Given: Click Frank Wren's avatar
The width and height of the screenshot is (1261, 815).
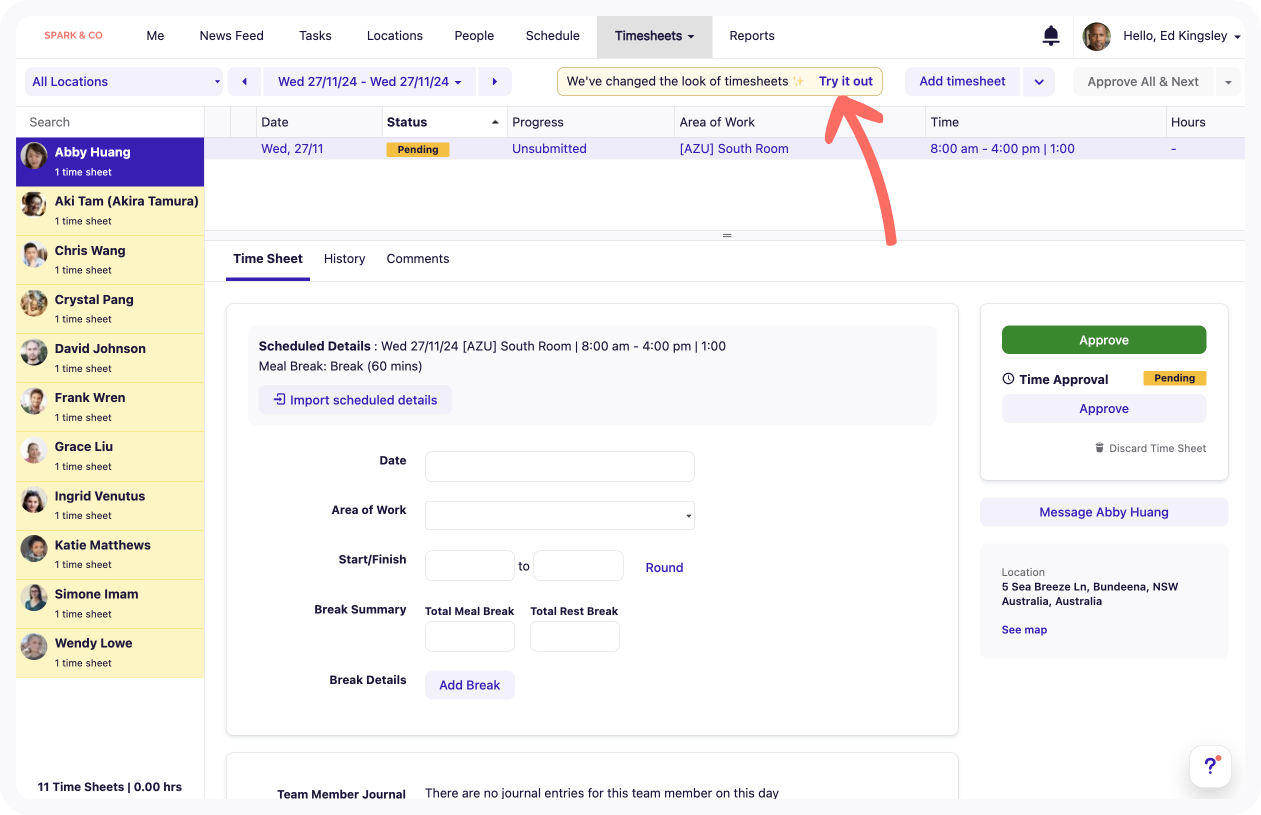Looking at the screenshot, I should (35, 401).
